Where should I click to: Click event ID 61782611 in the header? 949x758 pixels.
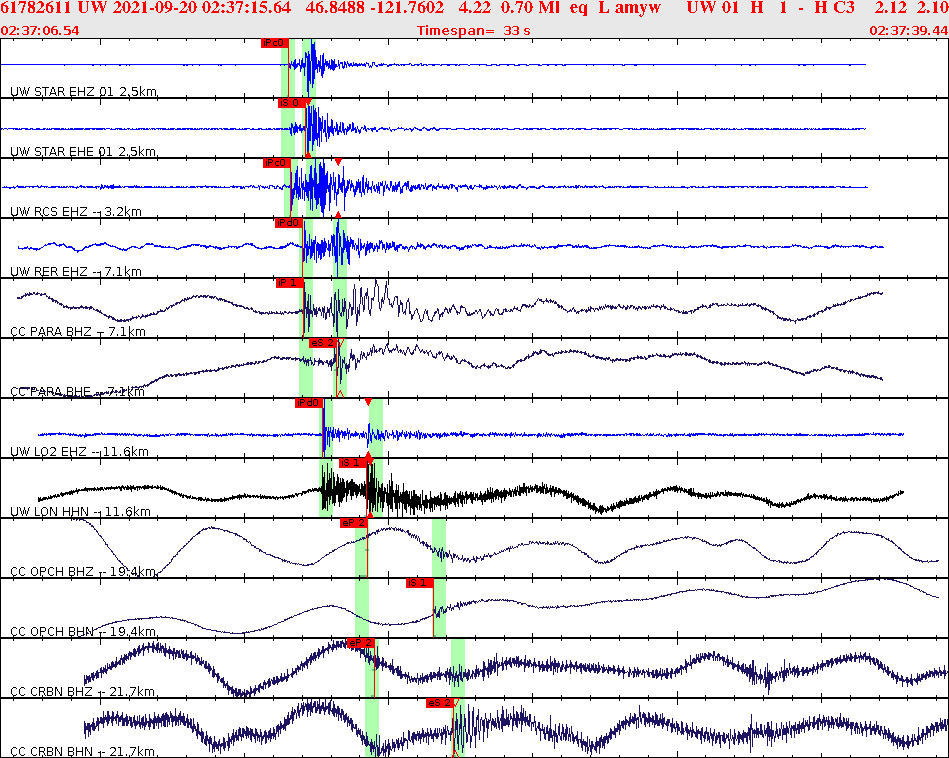(x=36, y=10)
